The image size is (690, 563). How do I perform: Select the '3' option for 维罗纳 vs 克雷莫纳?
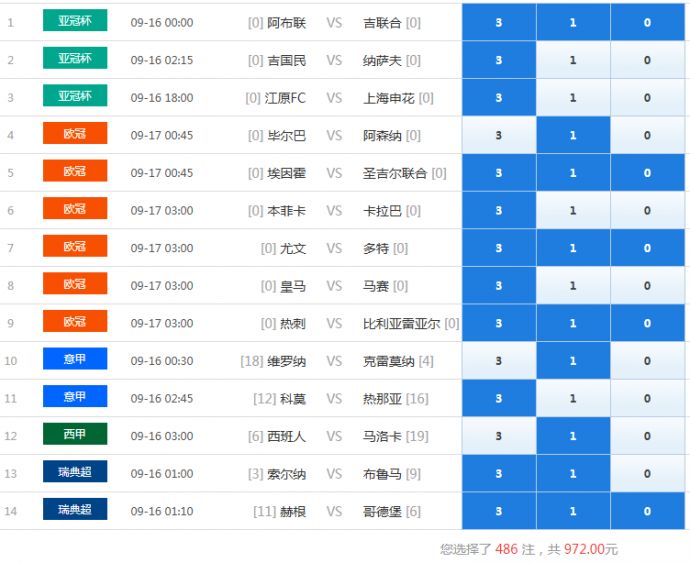point(499,361)
